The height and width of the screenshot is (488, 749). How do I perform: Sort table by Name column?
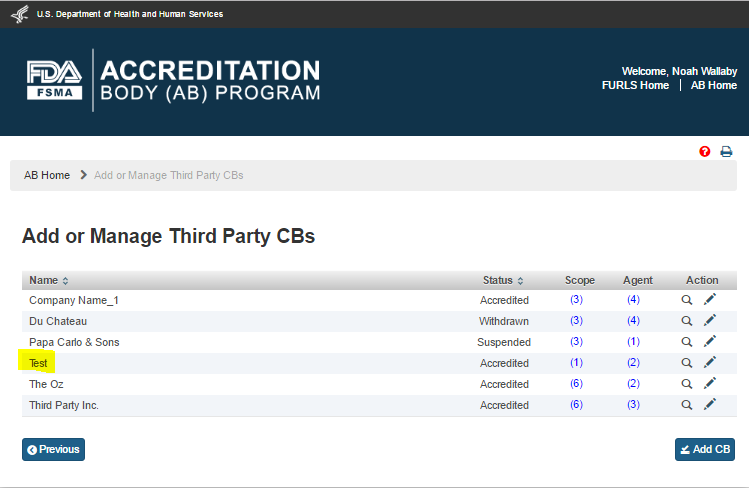point(49,281)
